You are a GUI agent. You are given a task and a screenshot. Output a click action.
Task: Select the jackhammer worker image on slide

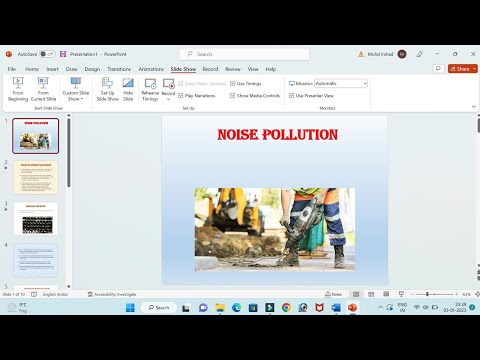(x=275, y=229)
